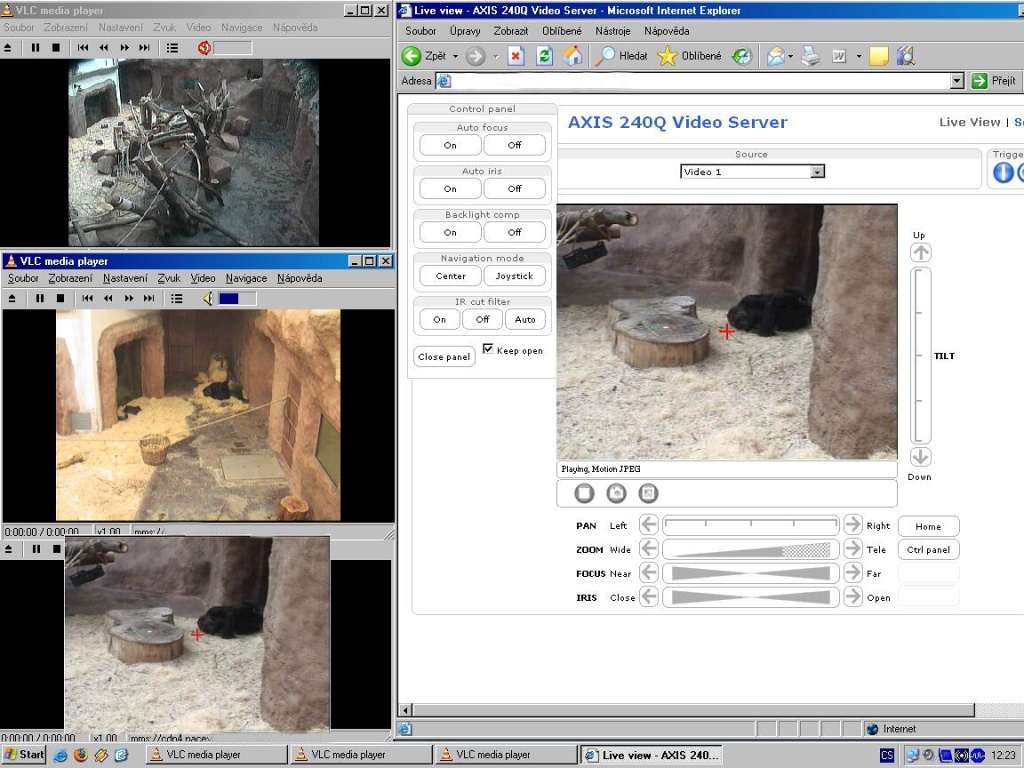
Task: Turn Backlight comp Off
Action: (x=514, y=232)
